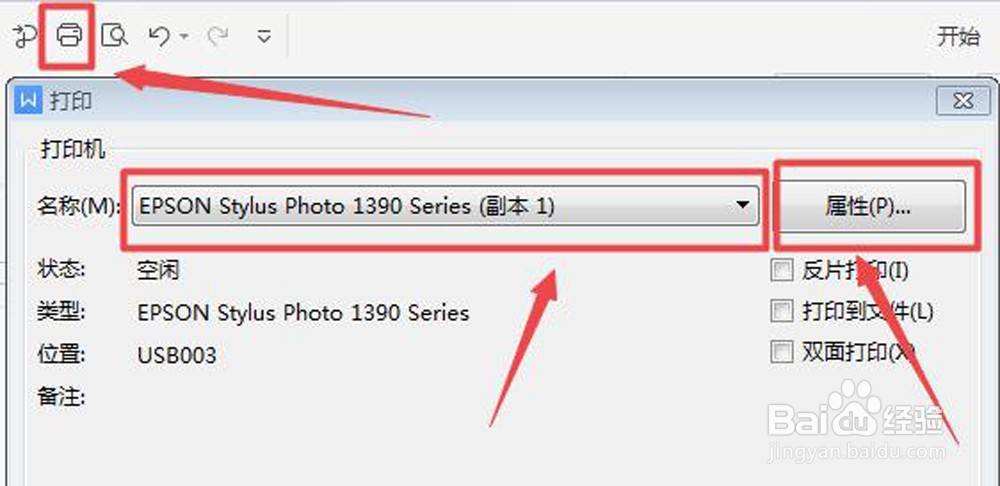Open printer 属性(P)... settings
The width and height of the screenshot is (1000, 486).
click(x=869, y=206)
